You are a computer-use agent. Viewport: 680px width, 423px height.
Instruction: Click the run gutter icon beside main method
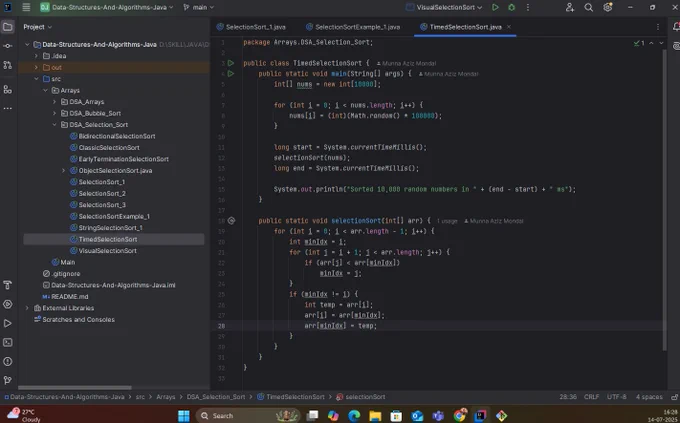(x=231, y=74)
